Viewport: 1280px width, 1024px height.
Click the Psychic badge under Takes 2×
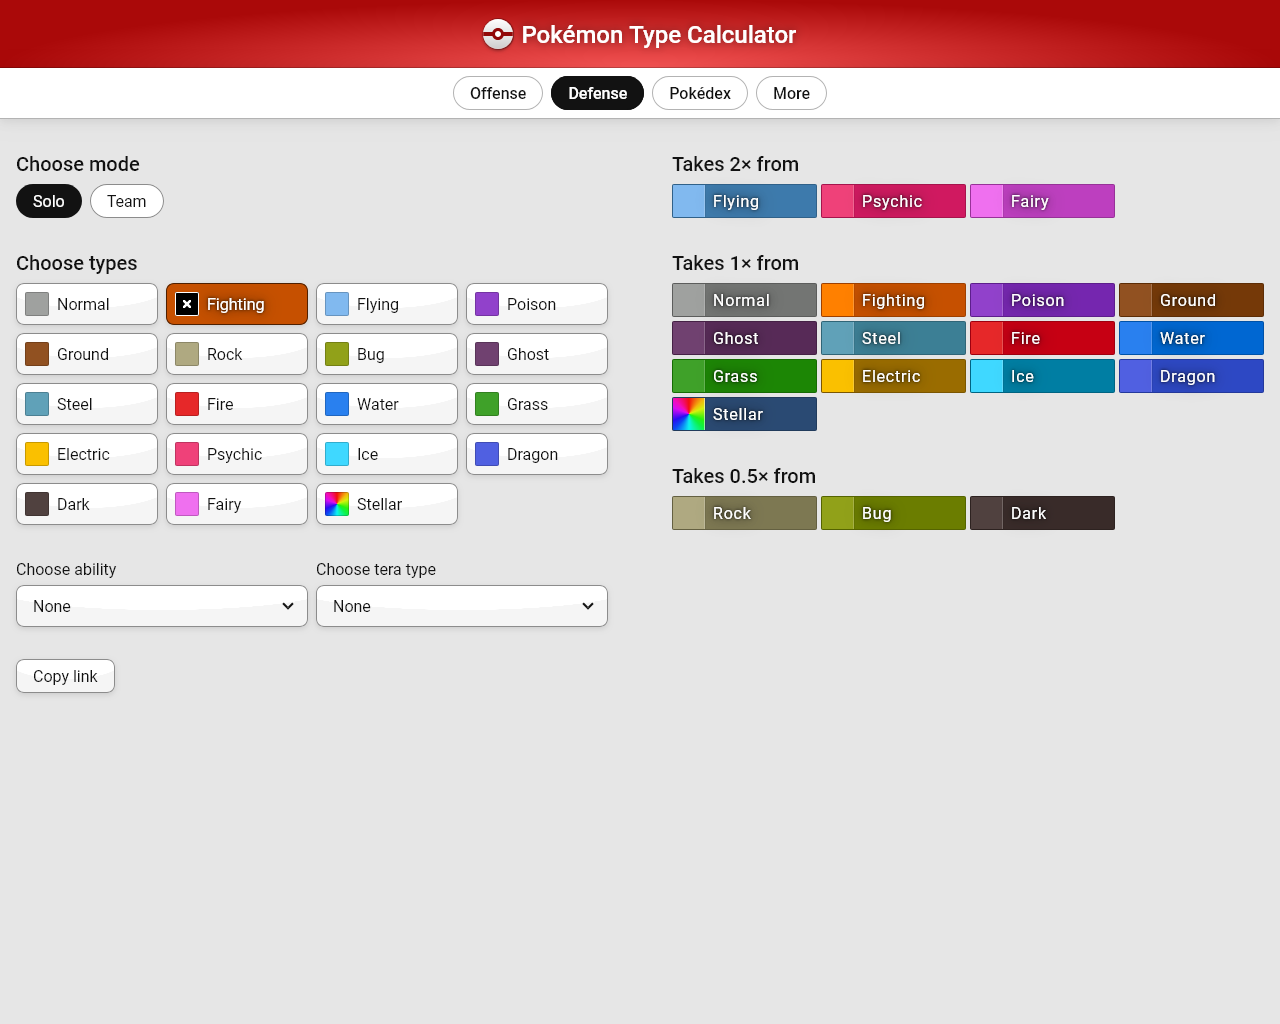click(893, 201)
